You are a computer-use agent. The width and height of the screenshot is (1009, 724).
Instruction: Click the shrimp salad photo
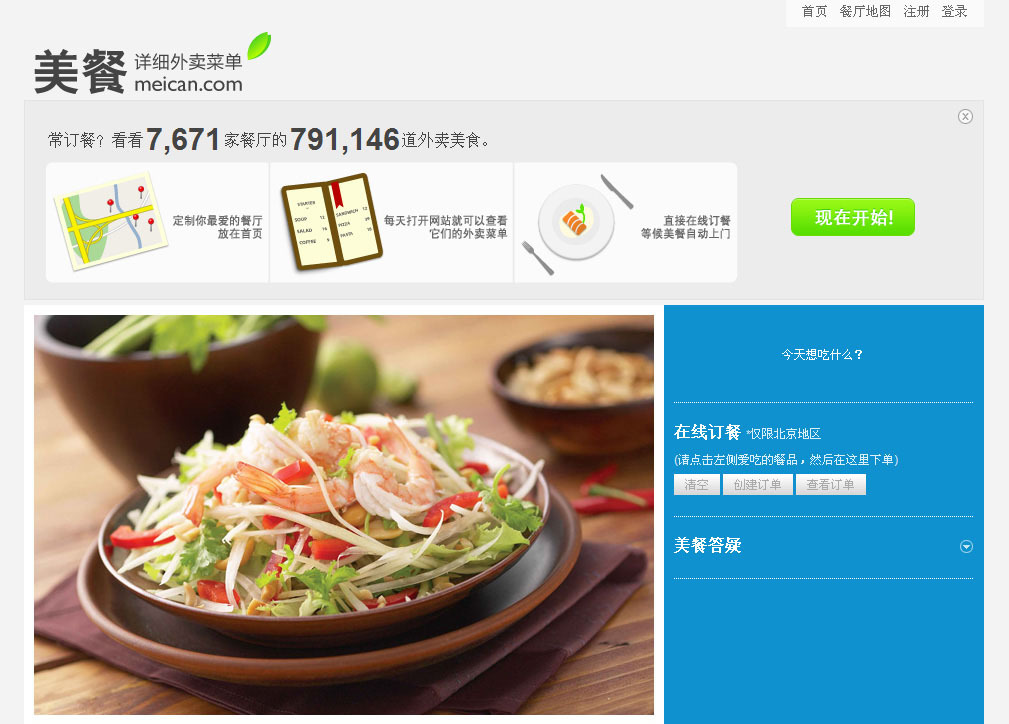point(344,514)
